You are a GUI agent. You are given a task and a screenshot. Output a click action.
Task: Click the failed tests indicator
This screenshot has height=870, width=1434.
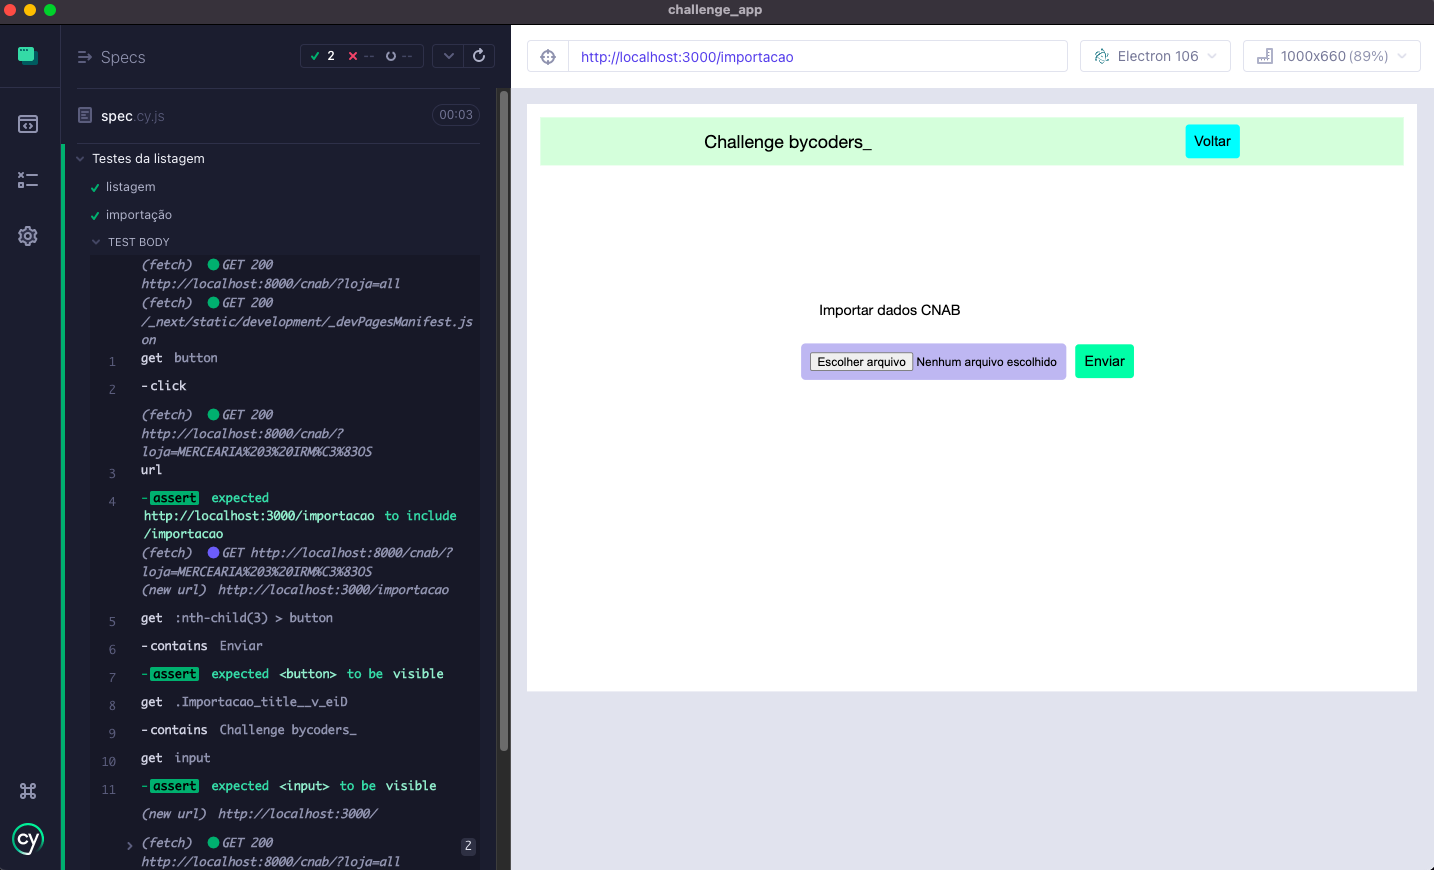(362, 56)
